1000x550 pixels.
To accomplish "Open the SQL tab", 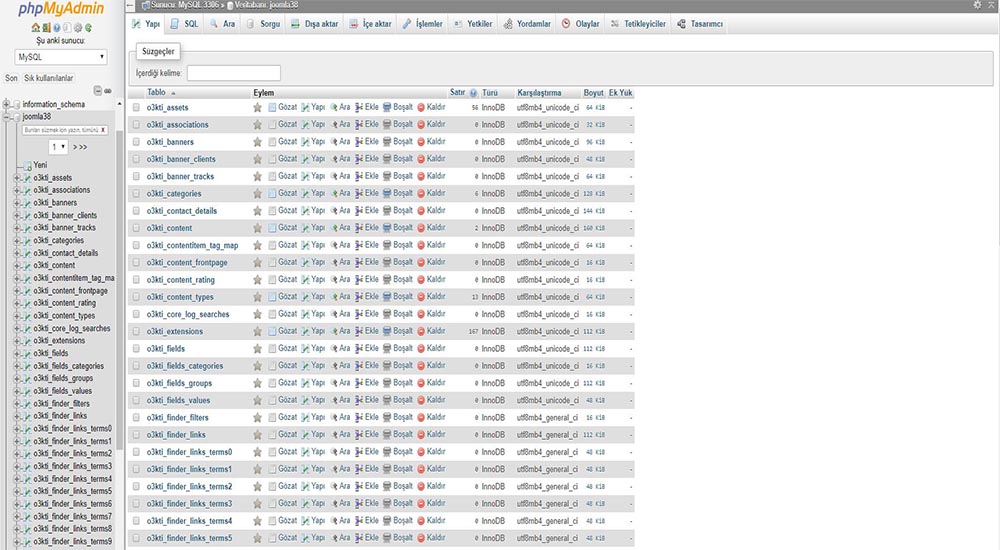I will coord(184,23).
